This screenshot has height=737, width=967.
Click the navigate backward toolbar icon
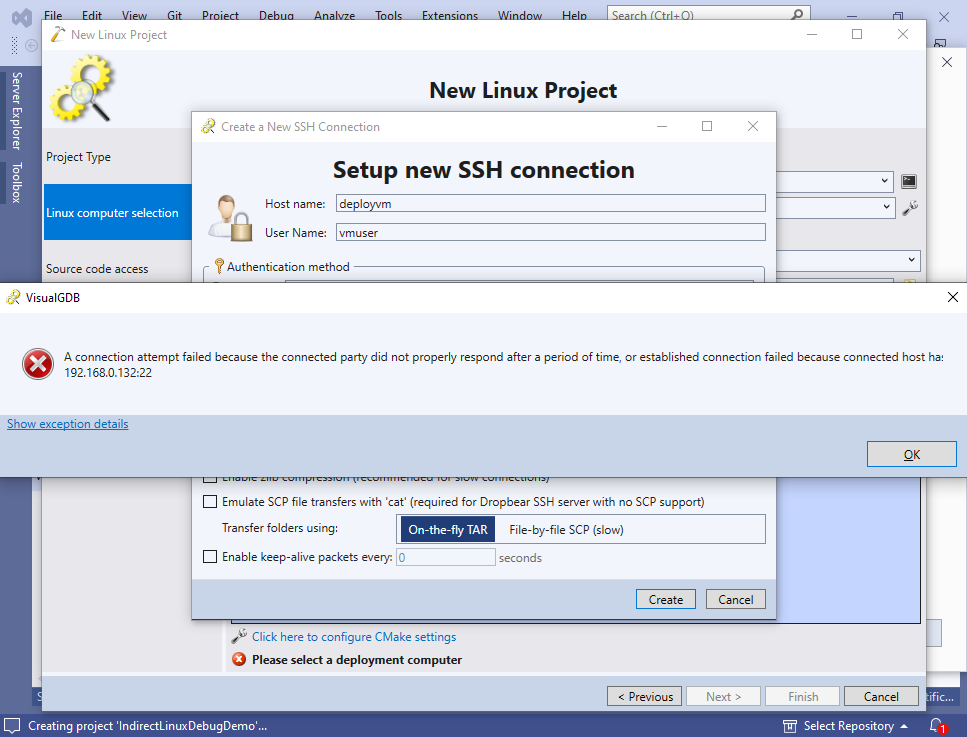[x=31, y=45]
